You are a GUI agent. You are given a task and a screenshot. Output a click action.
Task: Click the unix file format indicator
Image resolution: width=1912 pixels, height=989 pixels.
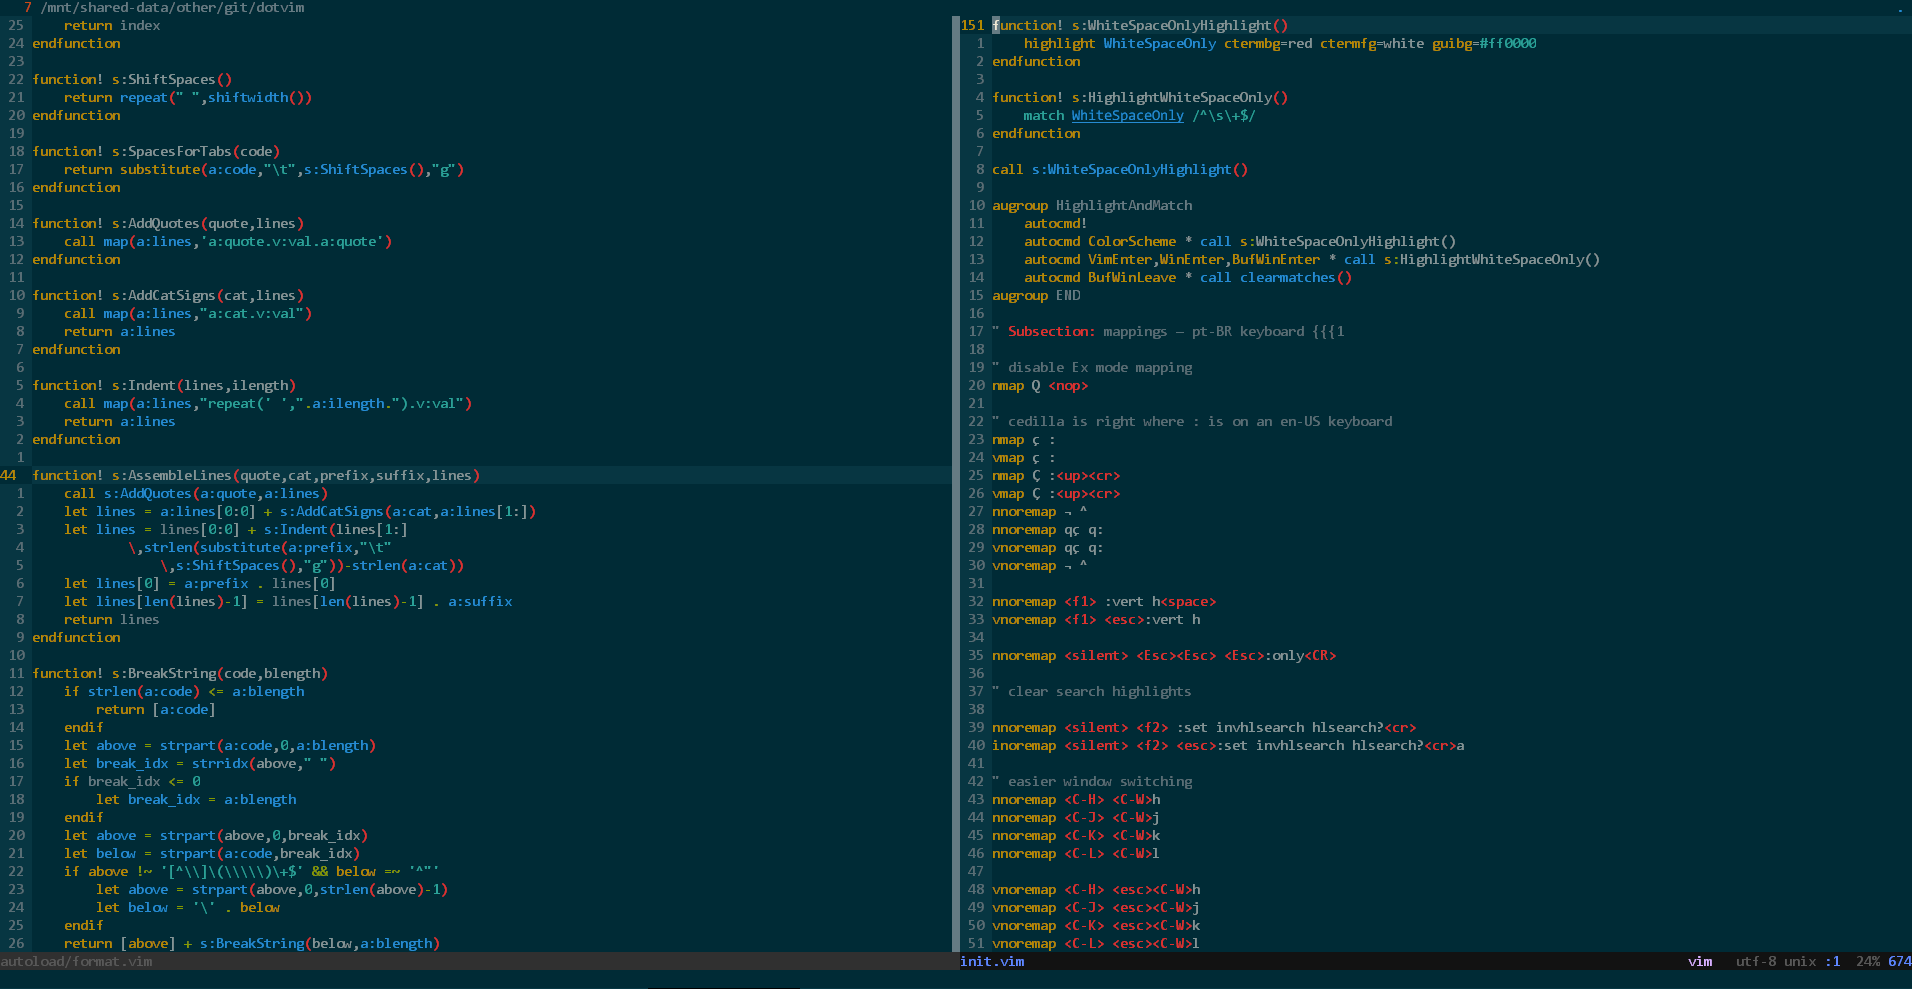(x=1800, y=961)
